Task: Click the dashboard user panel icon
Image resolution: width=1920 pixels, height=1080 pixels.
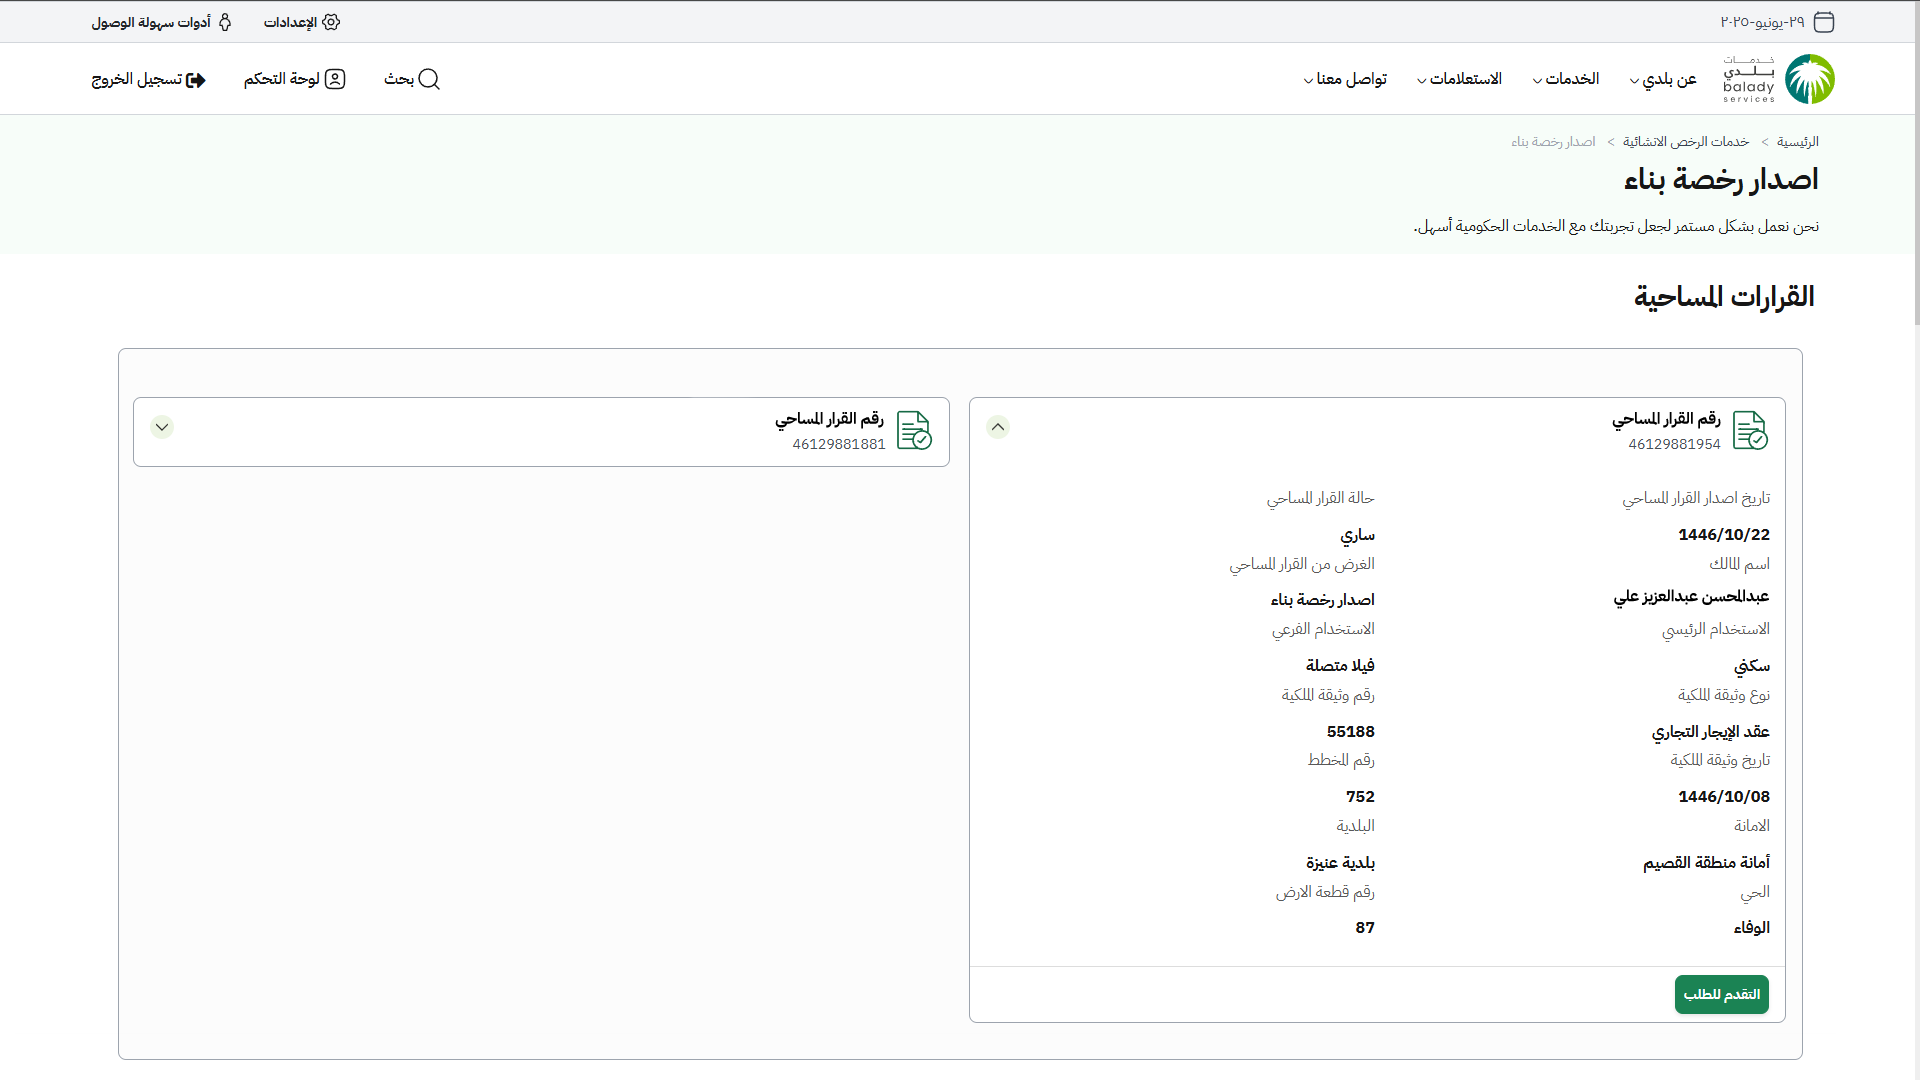Action: (335, 79)
